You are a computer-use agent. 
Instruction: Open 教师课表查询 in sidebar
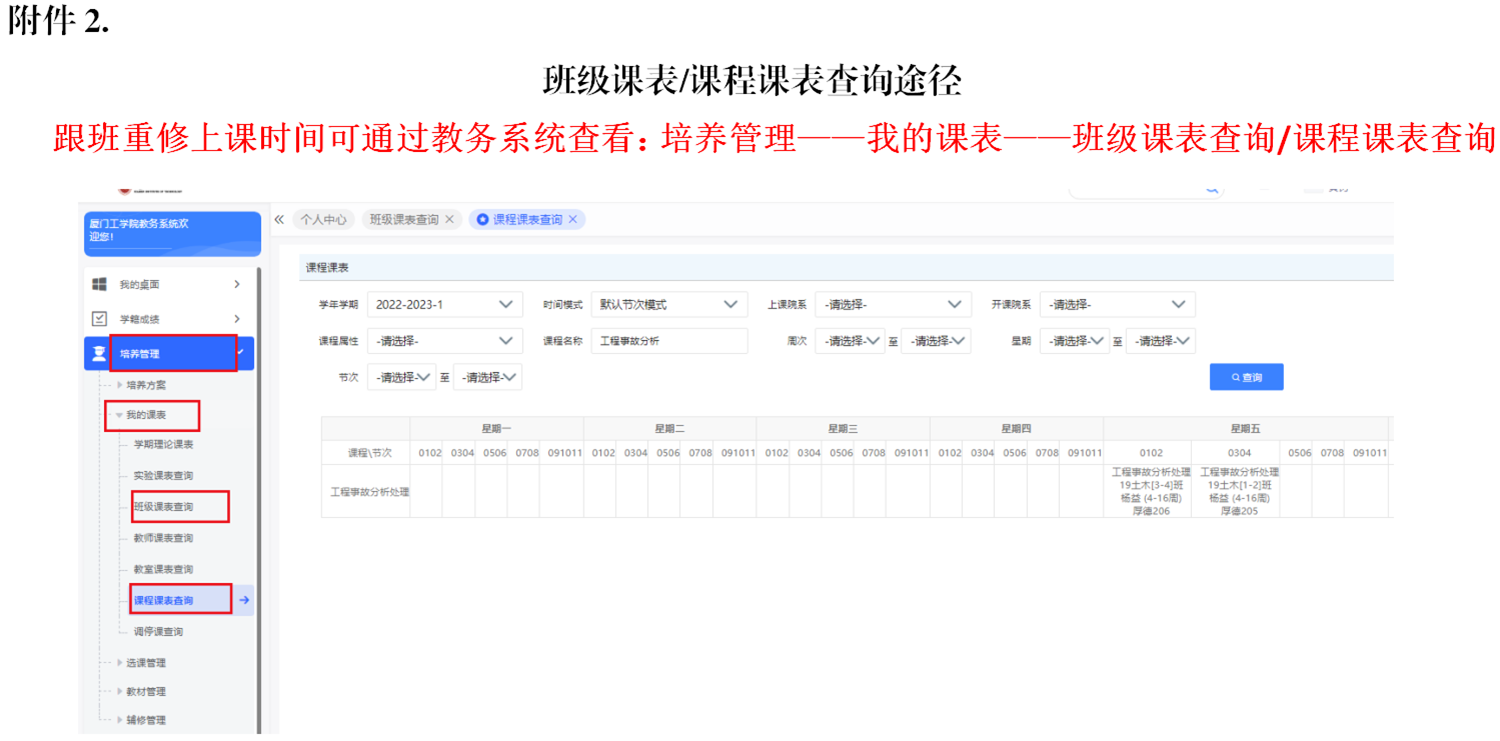[164, 538]
